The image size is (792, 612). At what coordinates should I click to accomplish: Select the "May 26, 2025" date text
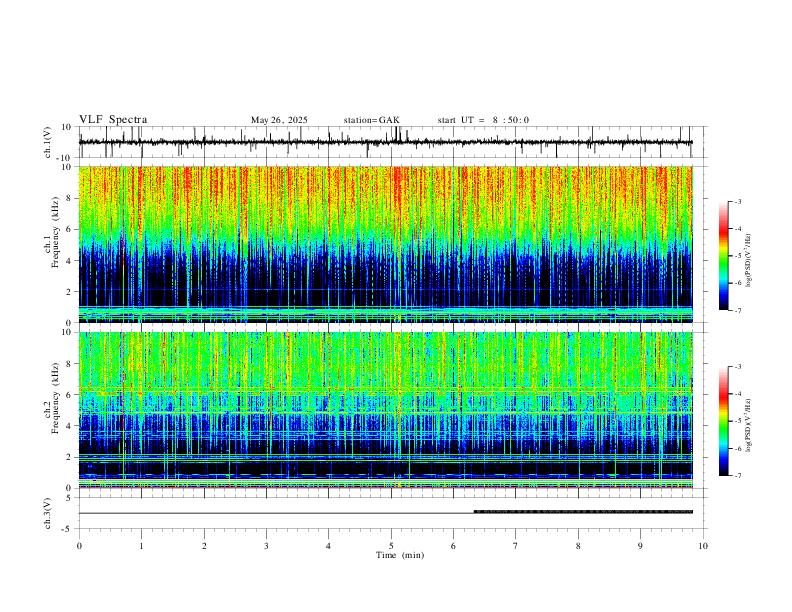point(279,120)
